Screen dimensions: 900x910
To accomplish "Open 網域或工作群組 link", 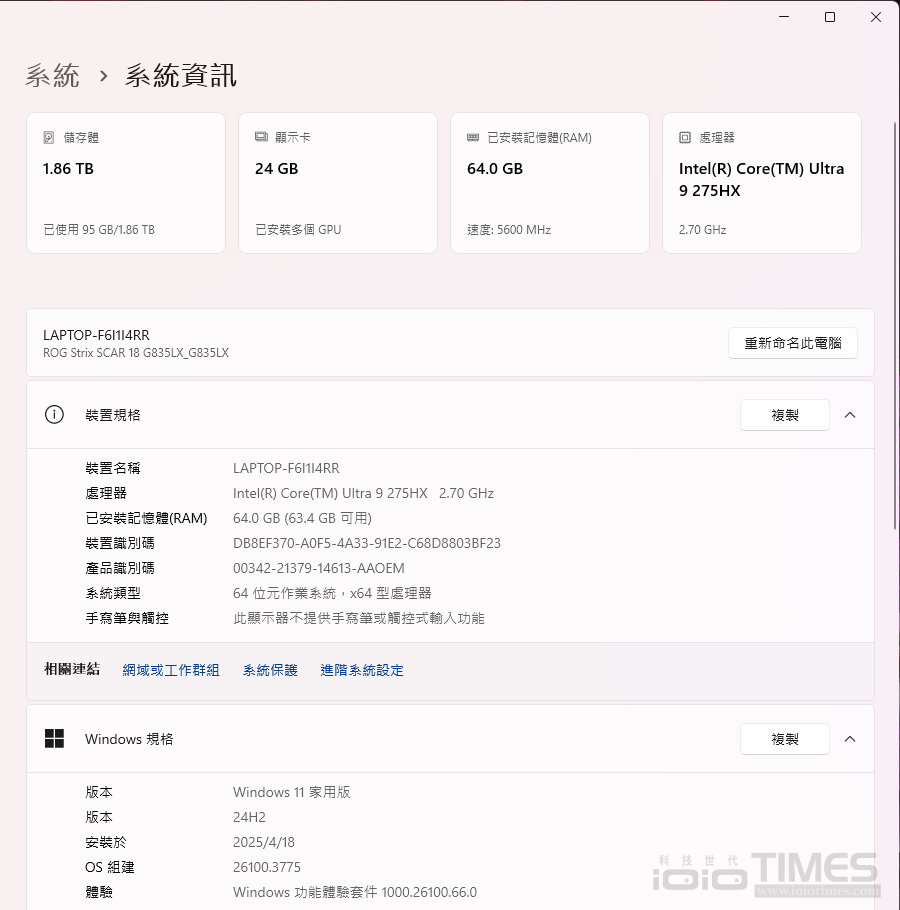I will pyautogui.click(x=171, y=670).
